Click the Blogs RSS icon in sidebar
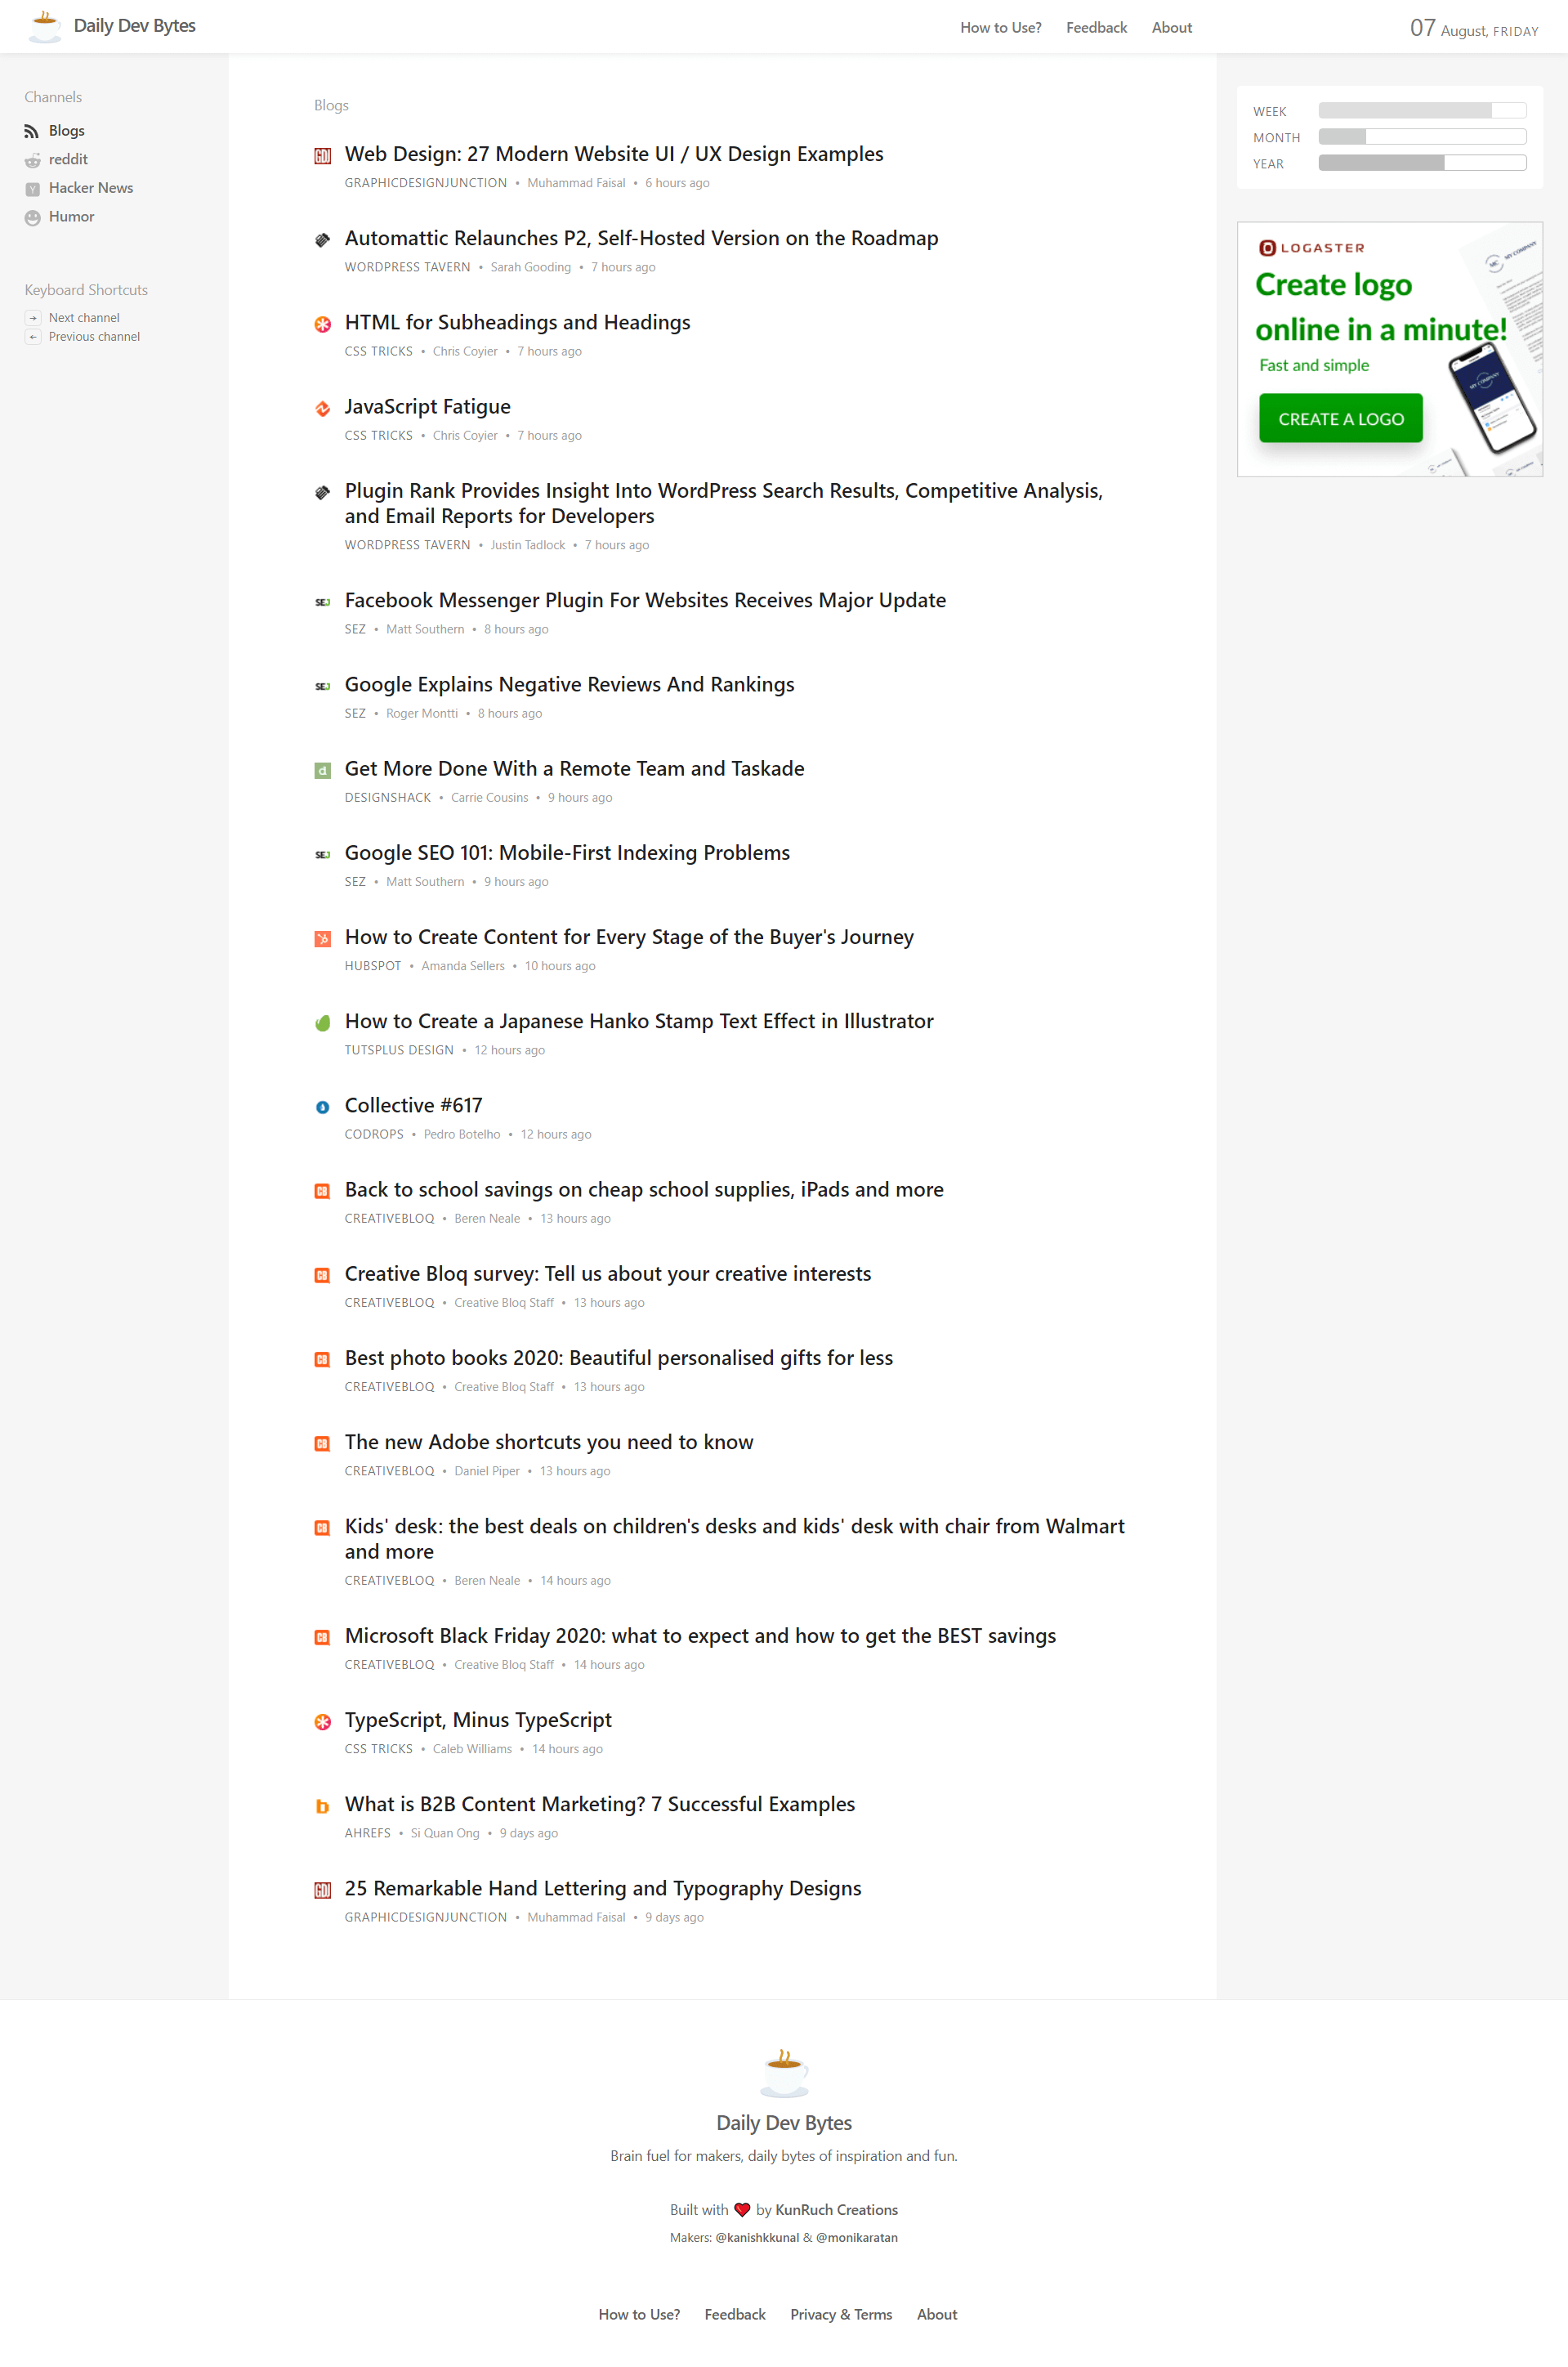Image resolution: width=1568 pixels, height=2367 pixels. click(x=32, y=131)
